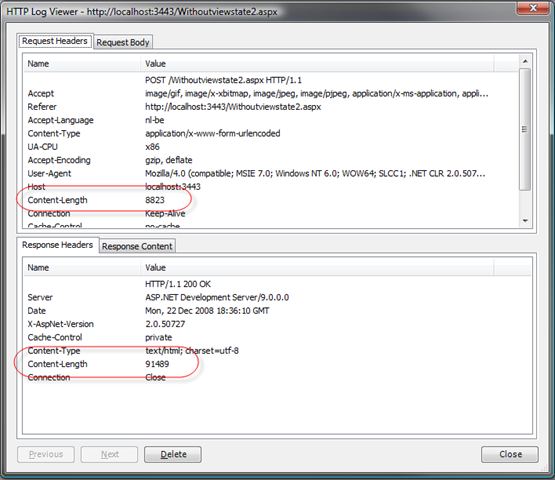Viewport: 555px width, 480px height.
Task: Select the User-Agent header row
Action: pos(271,173)
